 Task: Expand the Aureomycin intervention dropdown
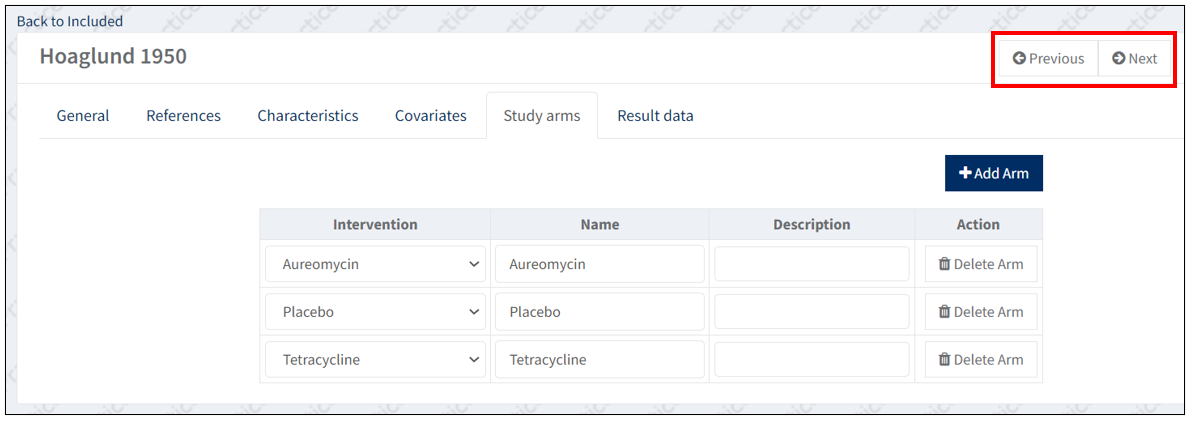pos(375,265)
